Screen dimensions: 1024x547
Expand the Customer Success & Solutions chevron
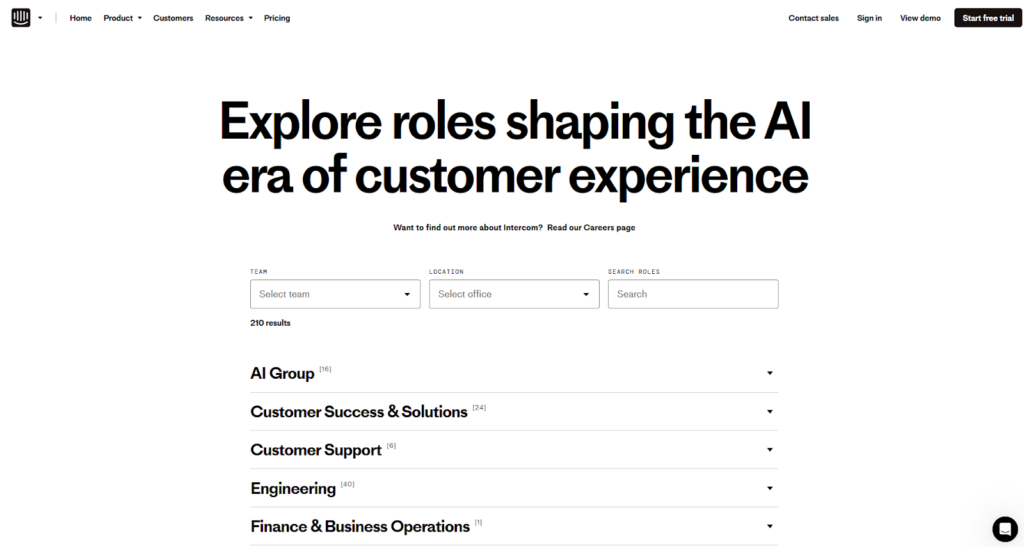[x=769, y=411]
